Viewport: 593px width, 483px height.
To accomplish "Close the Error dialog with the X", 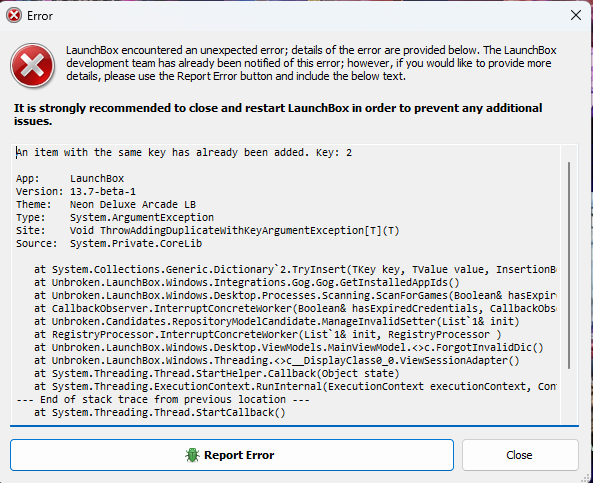I will (576, 15).
